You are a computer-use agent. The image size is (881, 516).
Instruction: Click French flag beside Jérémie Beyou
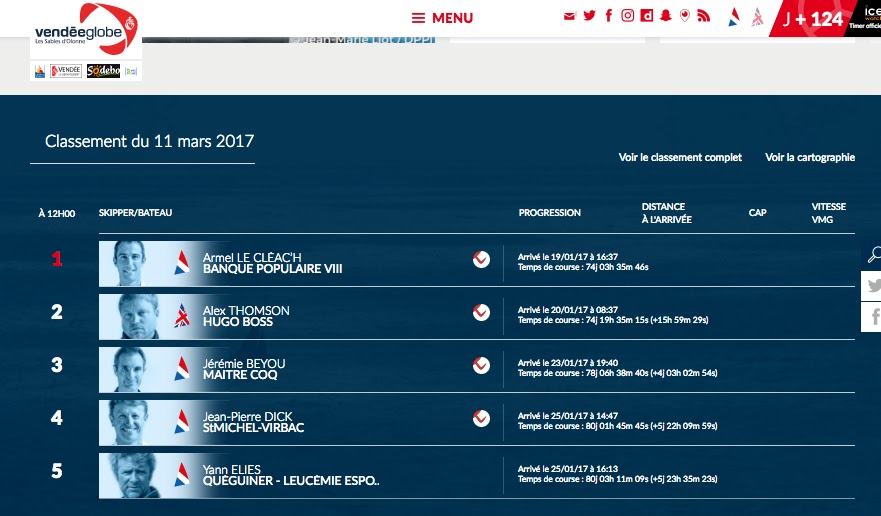[x=181, y=369]
